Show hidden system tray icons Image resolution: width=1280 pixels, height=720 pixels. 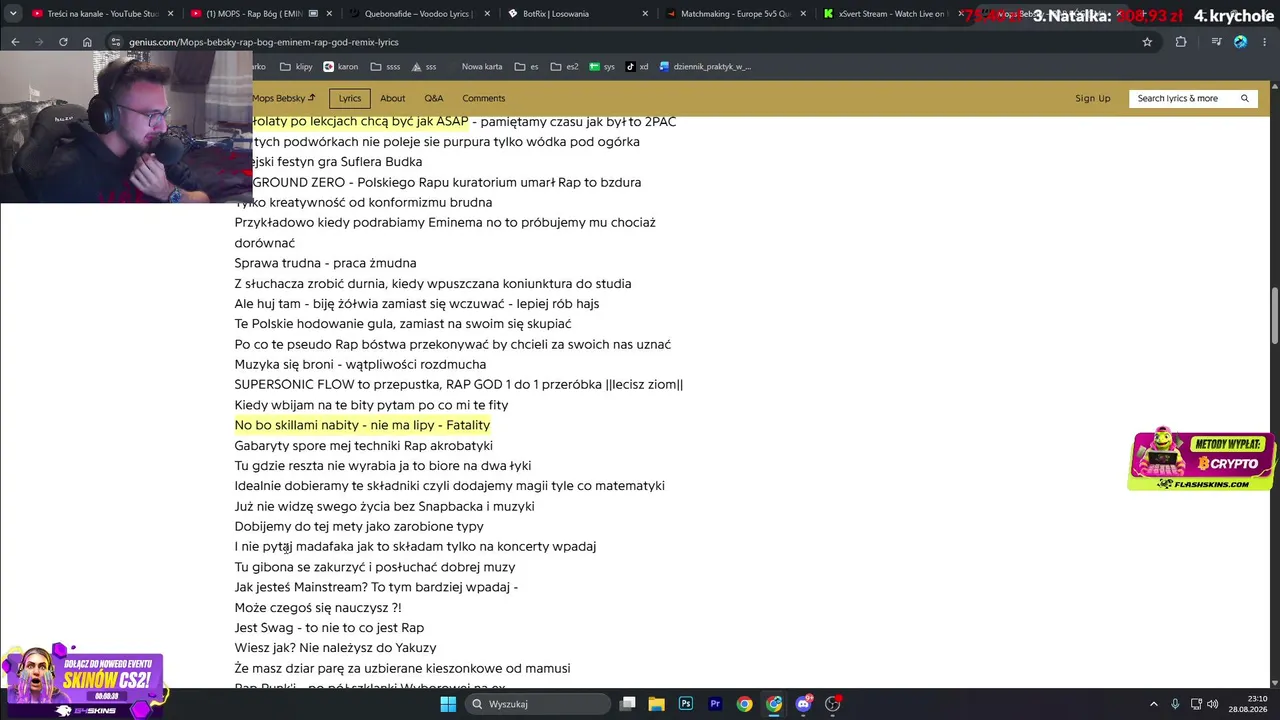click(x=1153, y=704)
